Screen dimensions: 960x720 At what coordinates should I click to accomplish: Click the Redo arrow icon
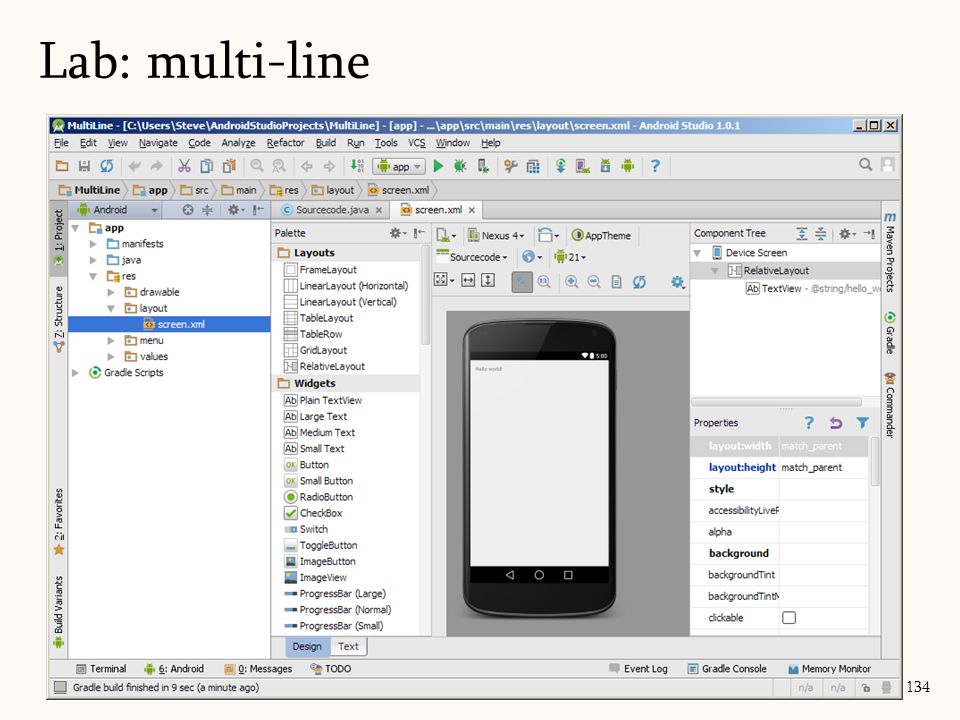[157, 166]
